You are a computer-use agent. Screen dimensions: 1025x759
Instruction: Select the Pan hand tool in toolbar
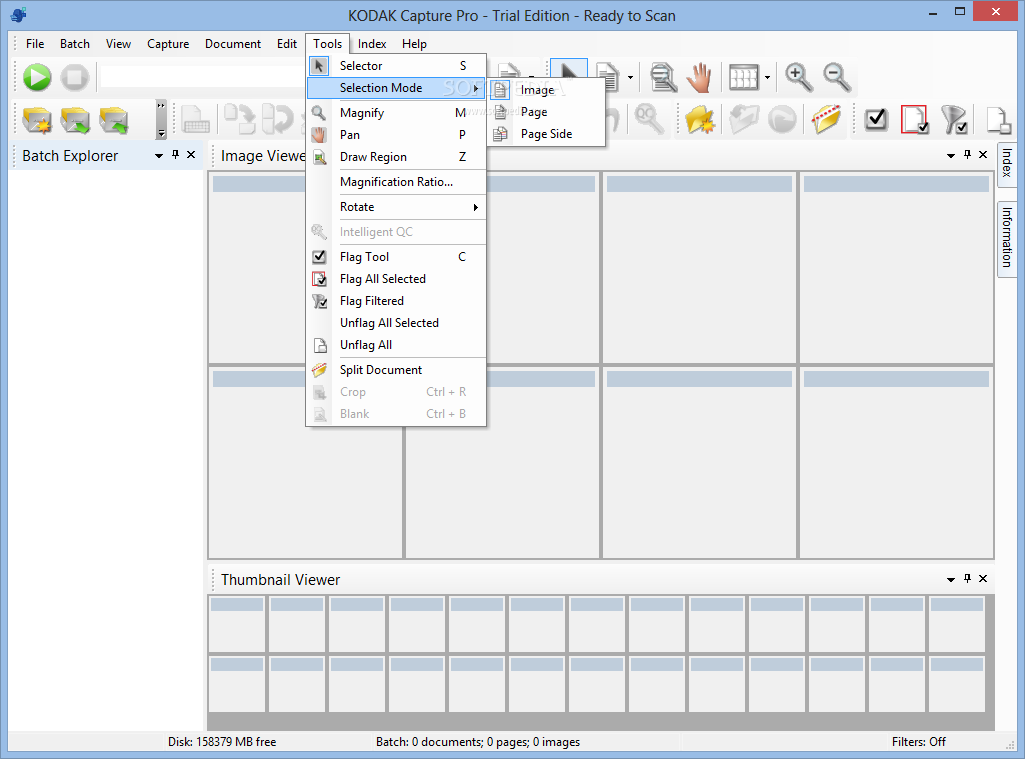(699, 77)
